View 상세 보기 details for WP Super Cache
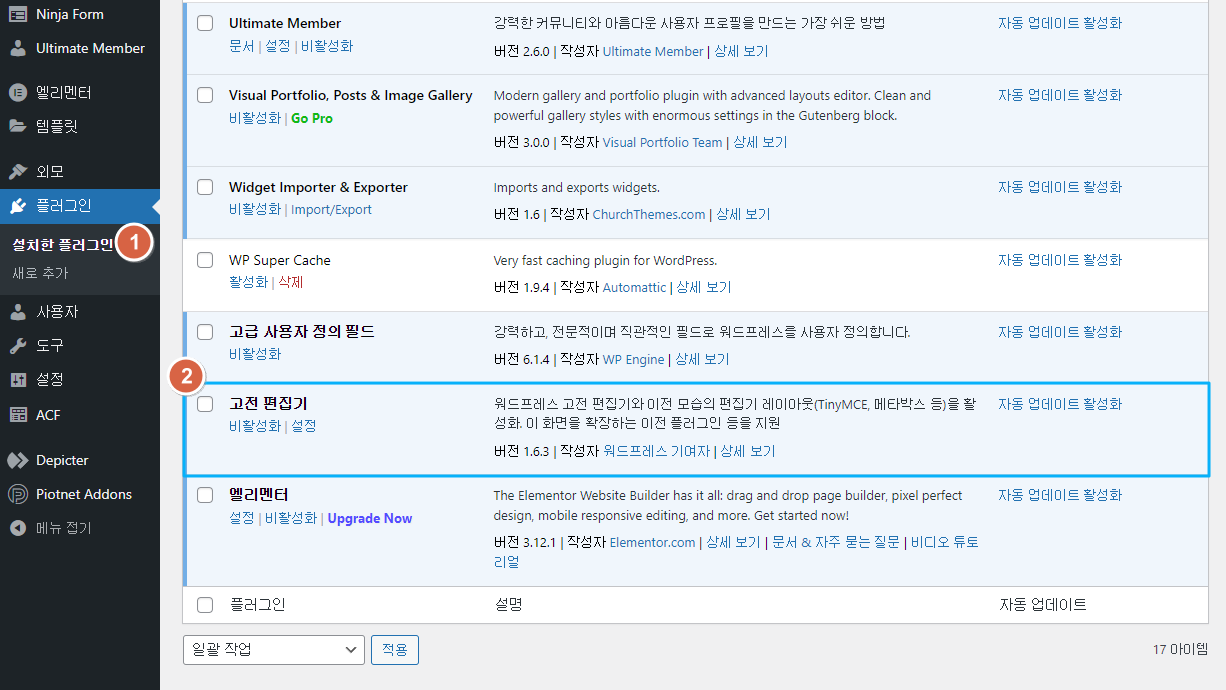 [704, 287]
